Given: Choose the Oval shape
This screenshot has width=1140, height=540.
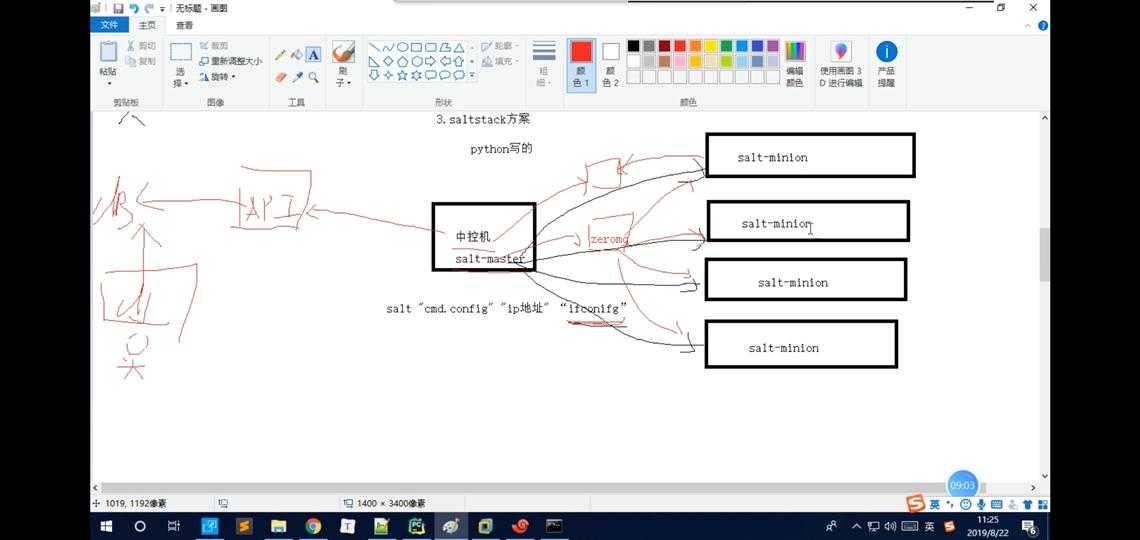Looking at the screenshot, I should (402, 47).
